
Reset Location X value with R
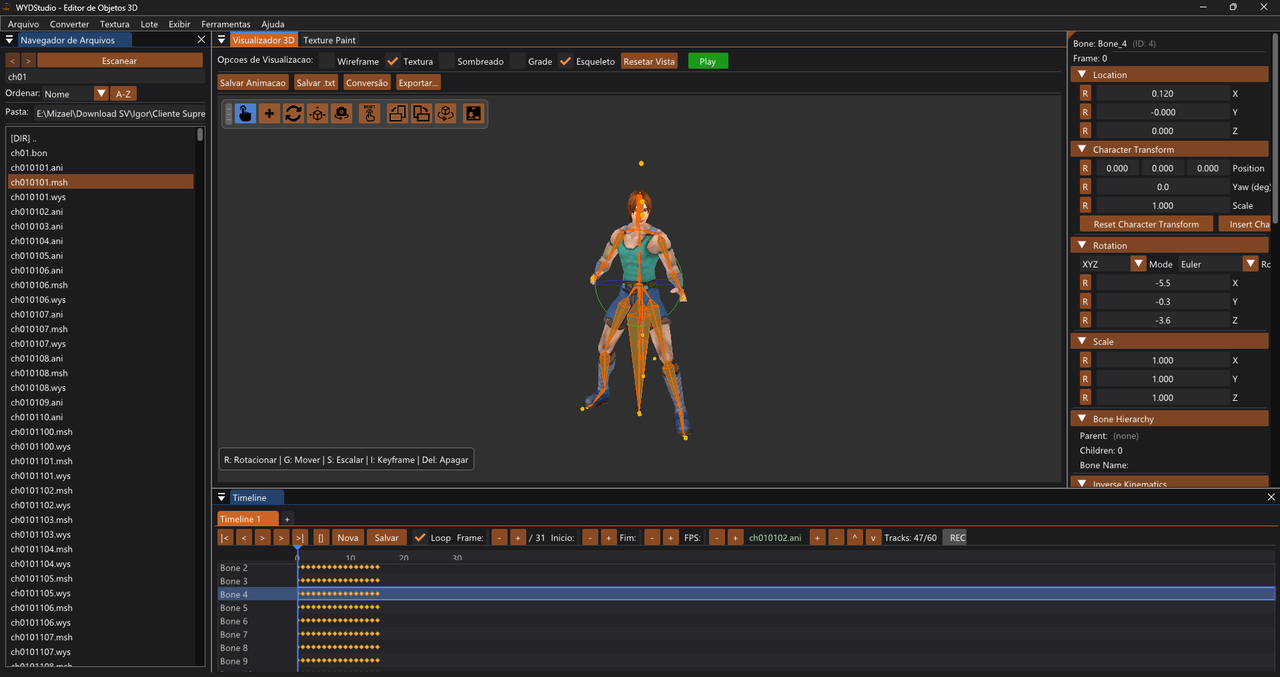(x=1085, y=93)
